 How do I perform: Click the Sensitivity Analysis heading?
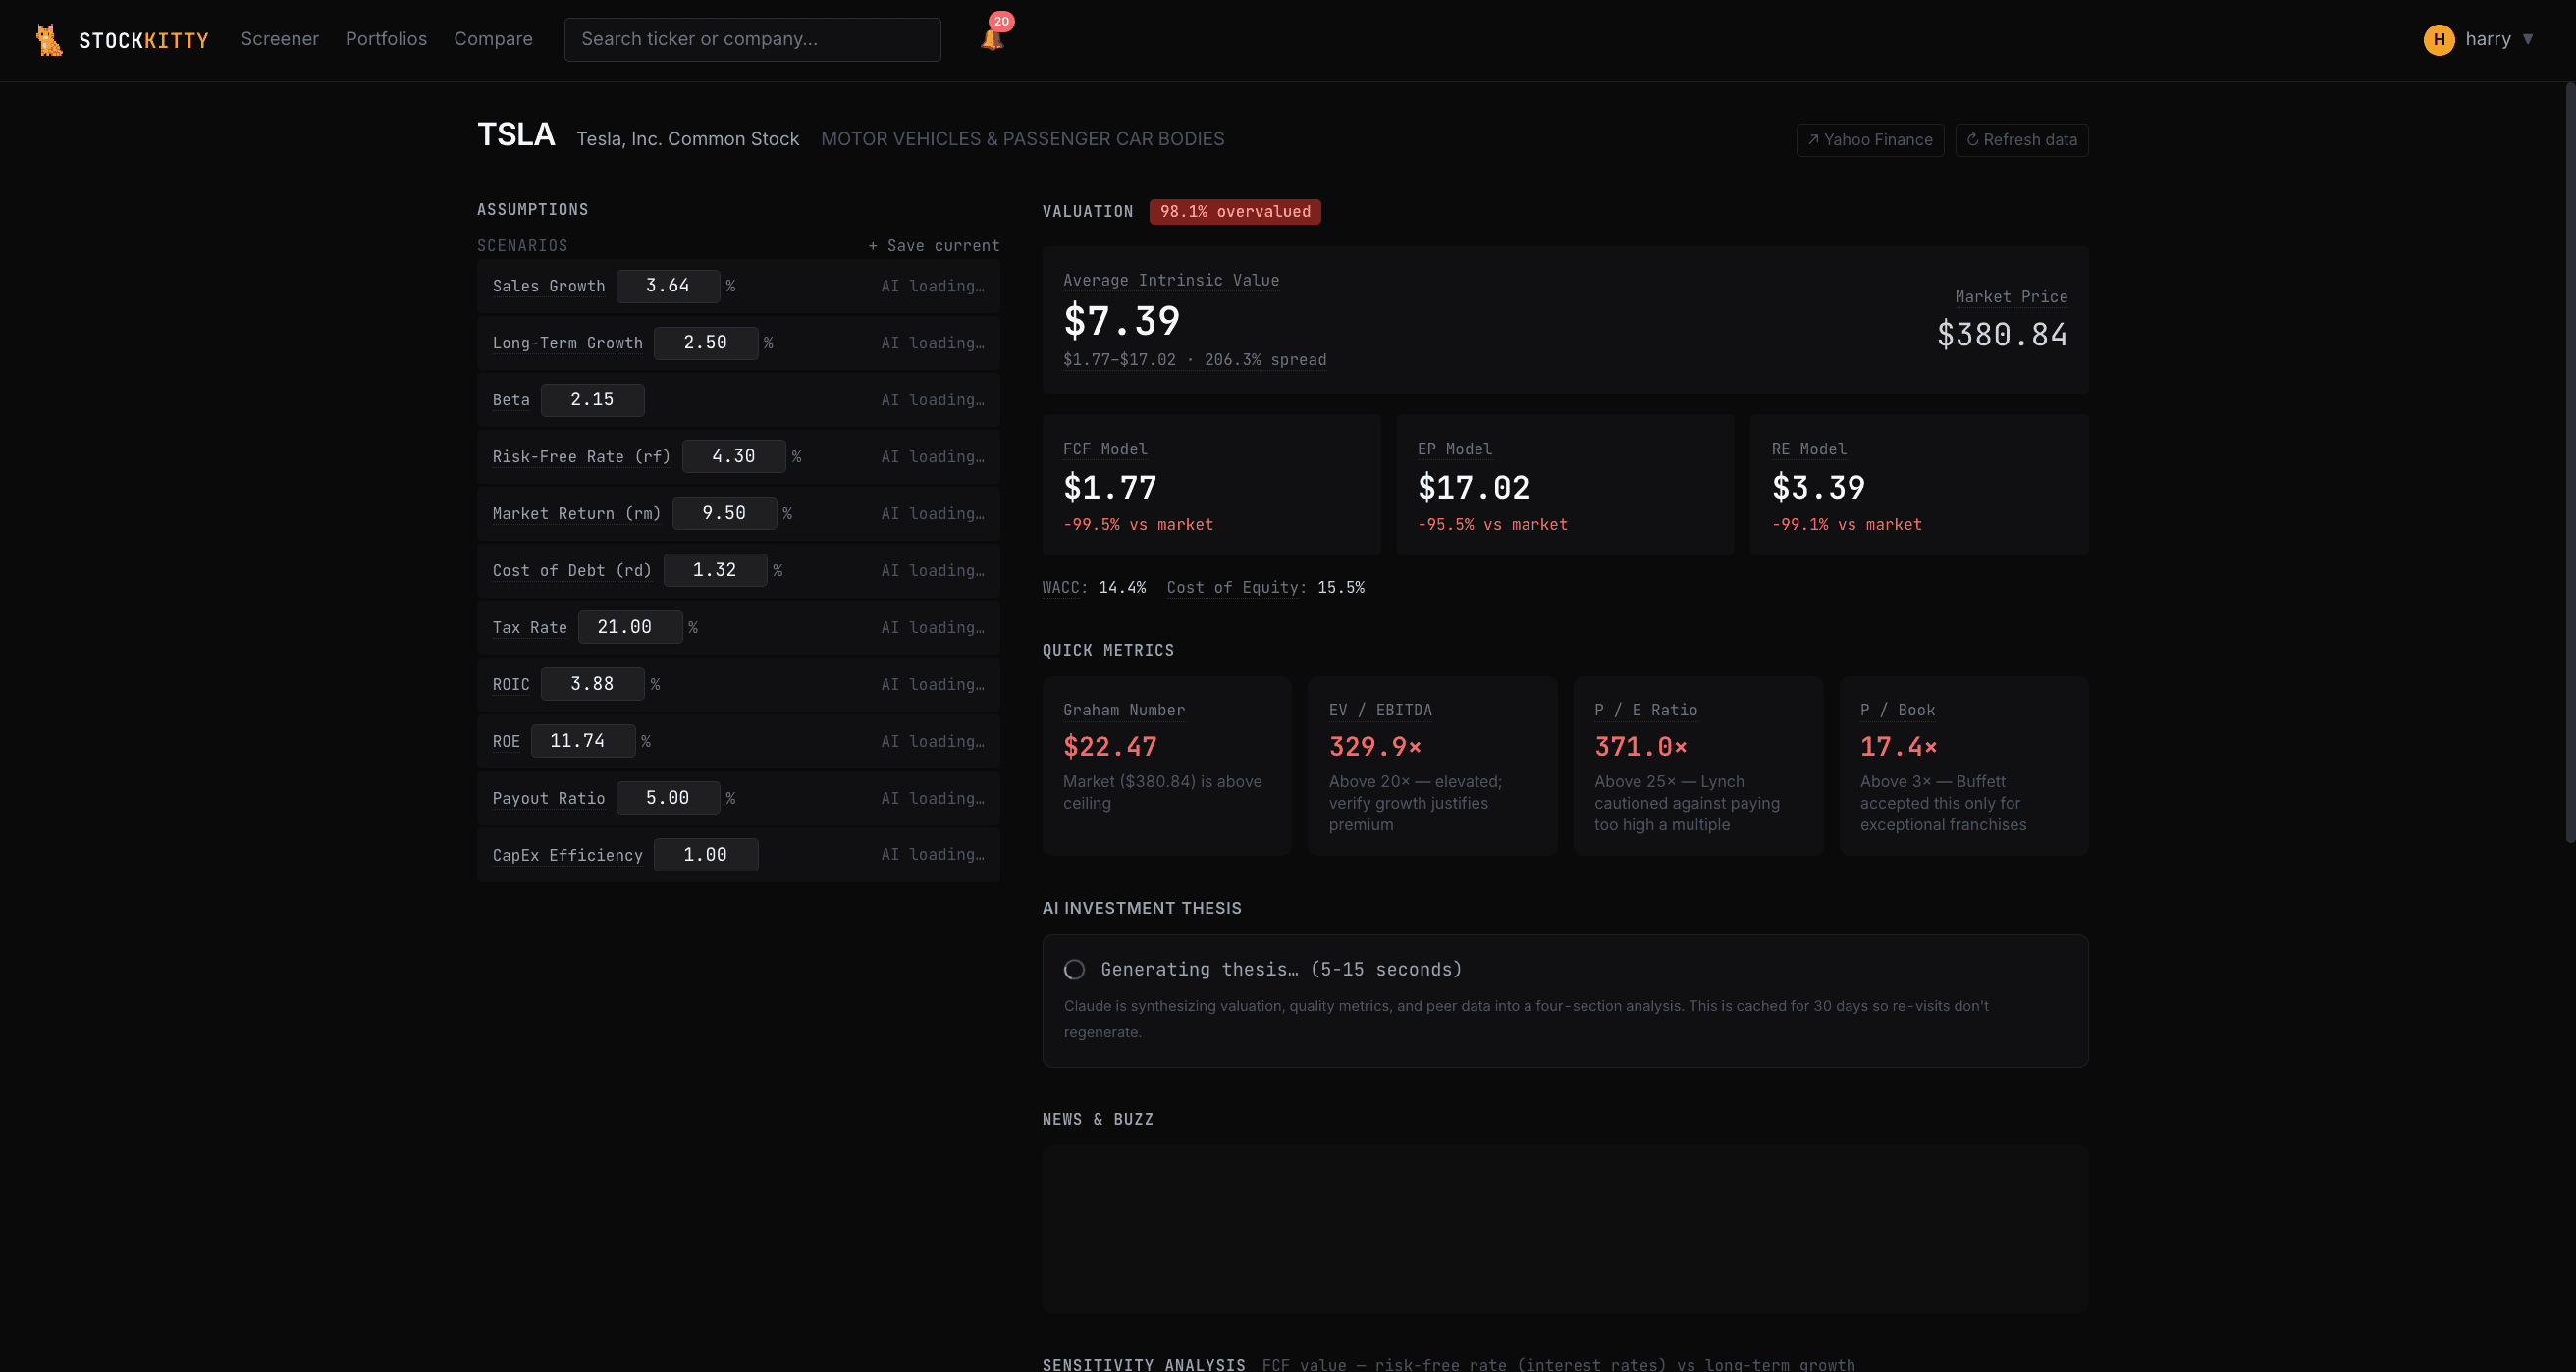tap(1144, 1364)
